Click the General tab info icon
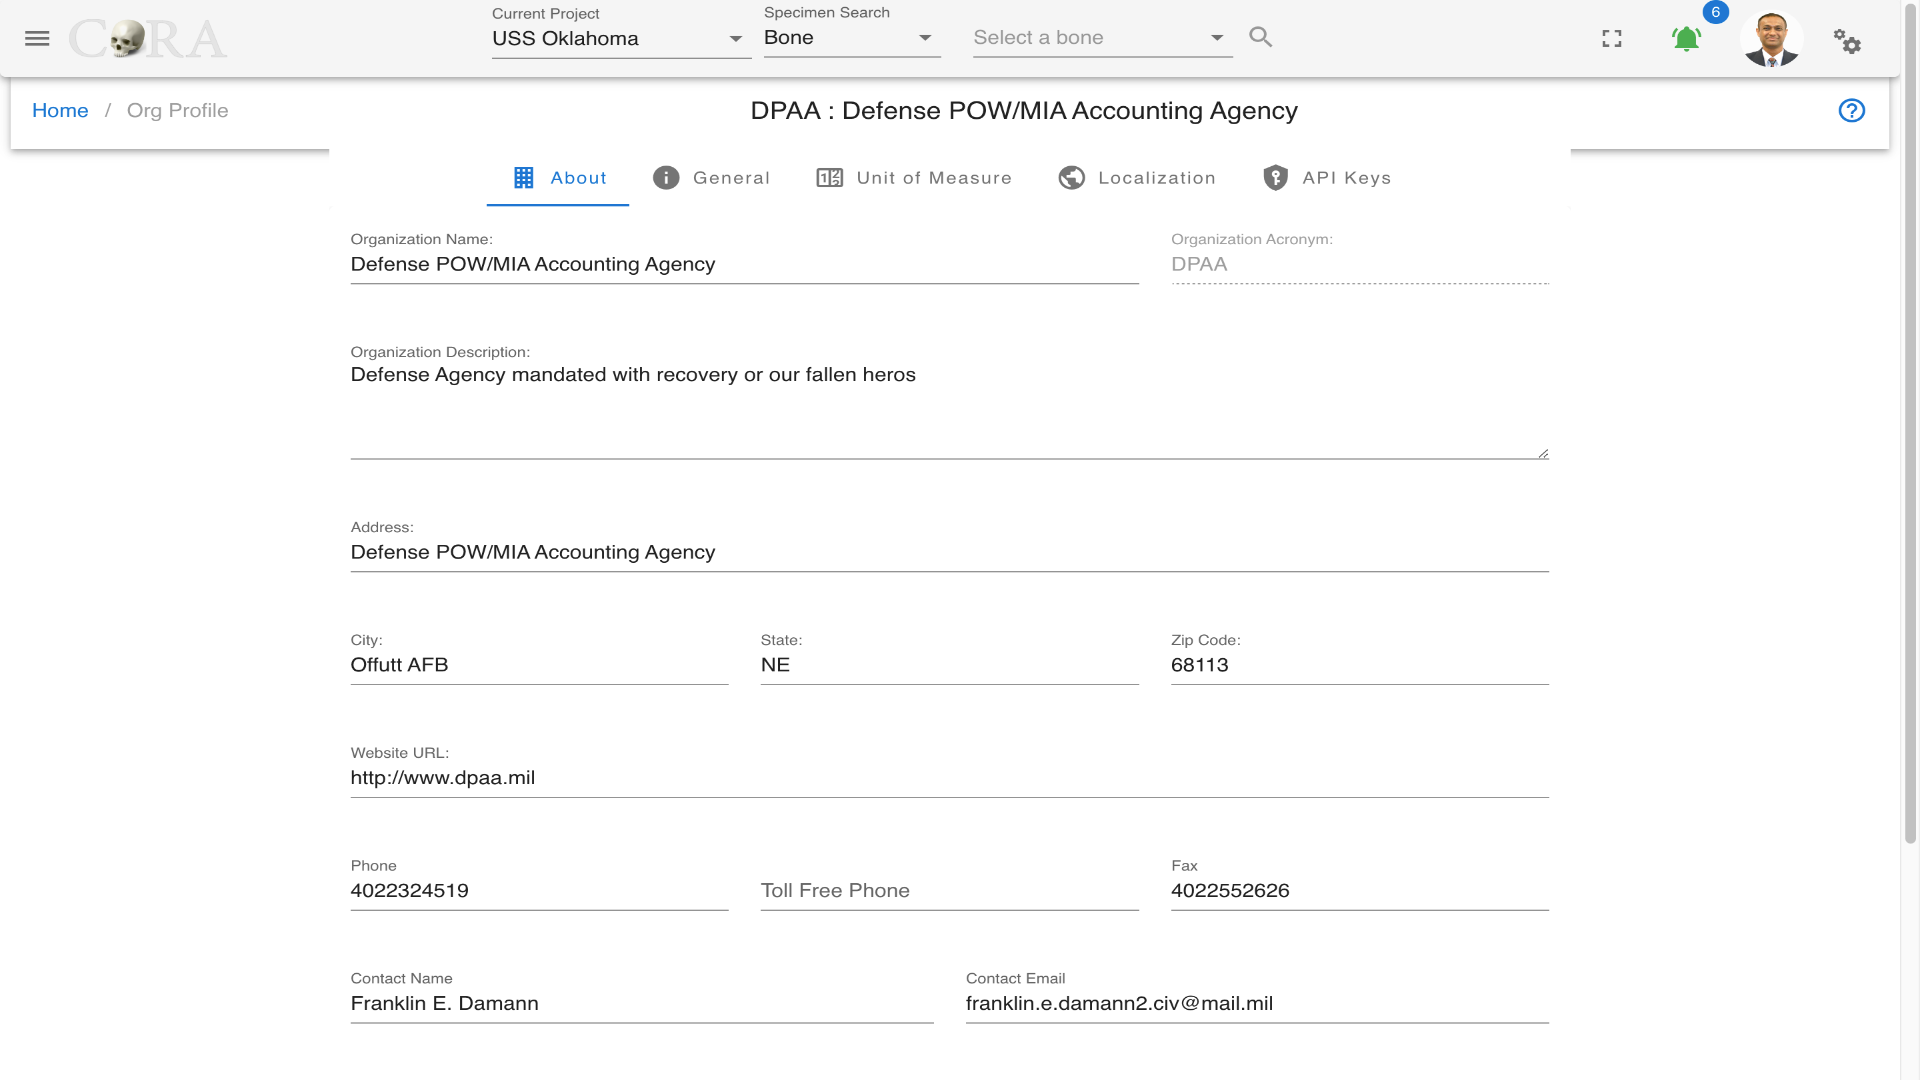The image size is (1920, 1080). [x=666, y=178]
